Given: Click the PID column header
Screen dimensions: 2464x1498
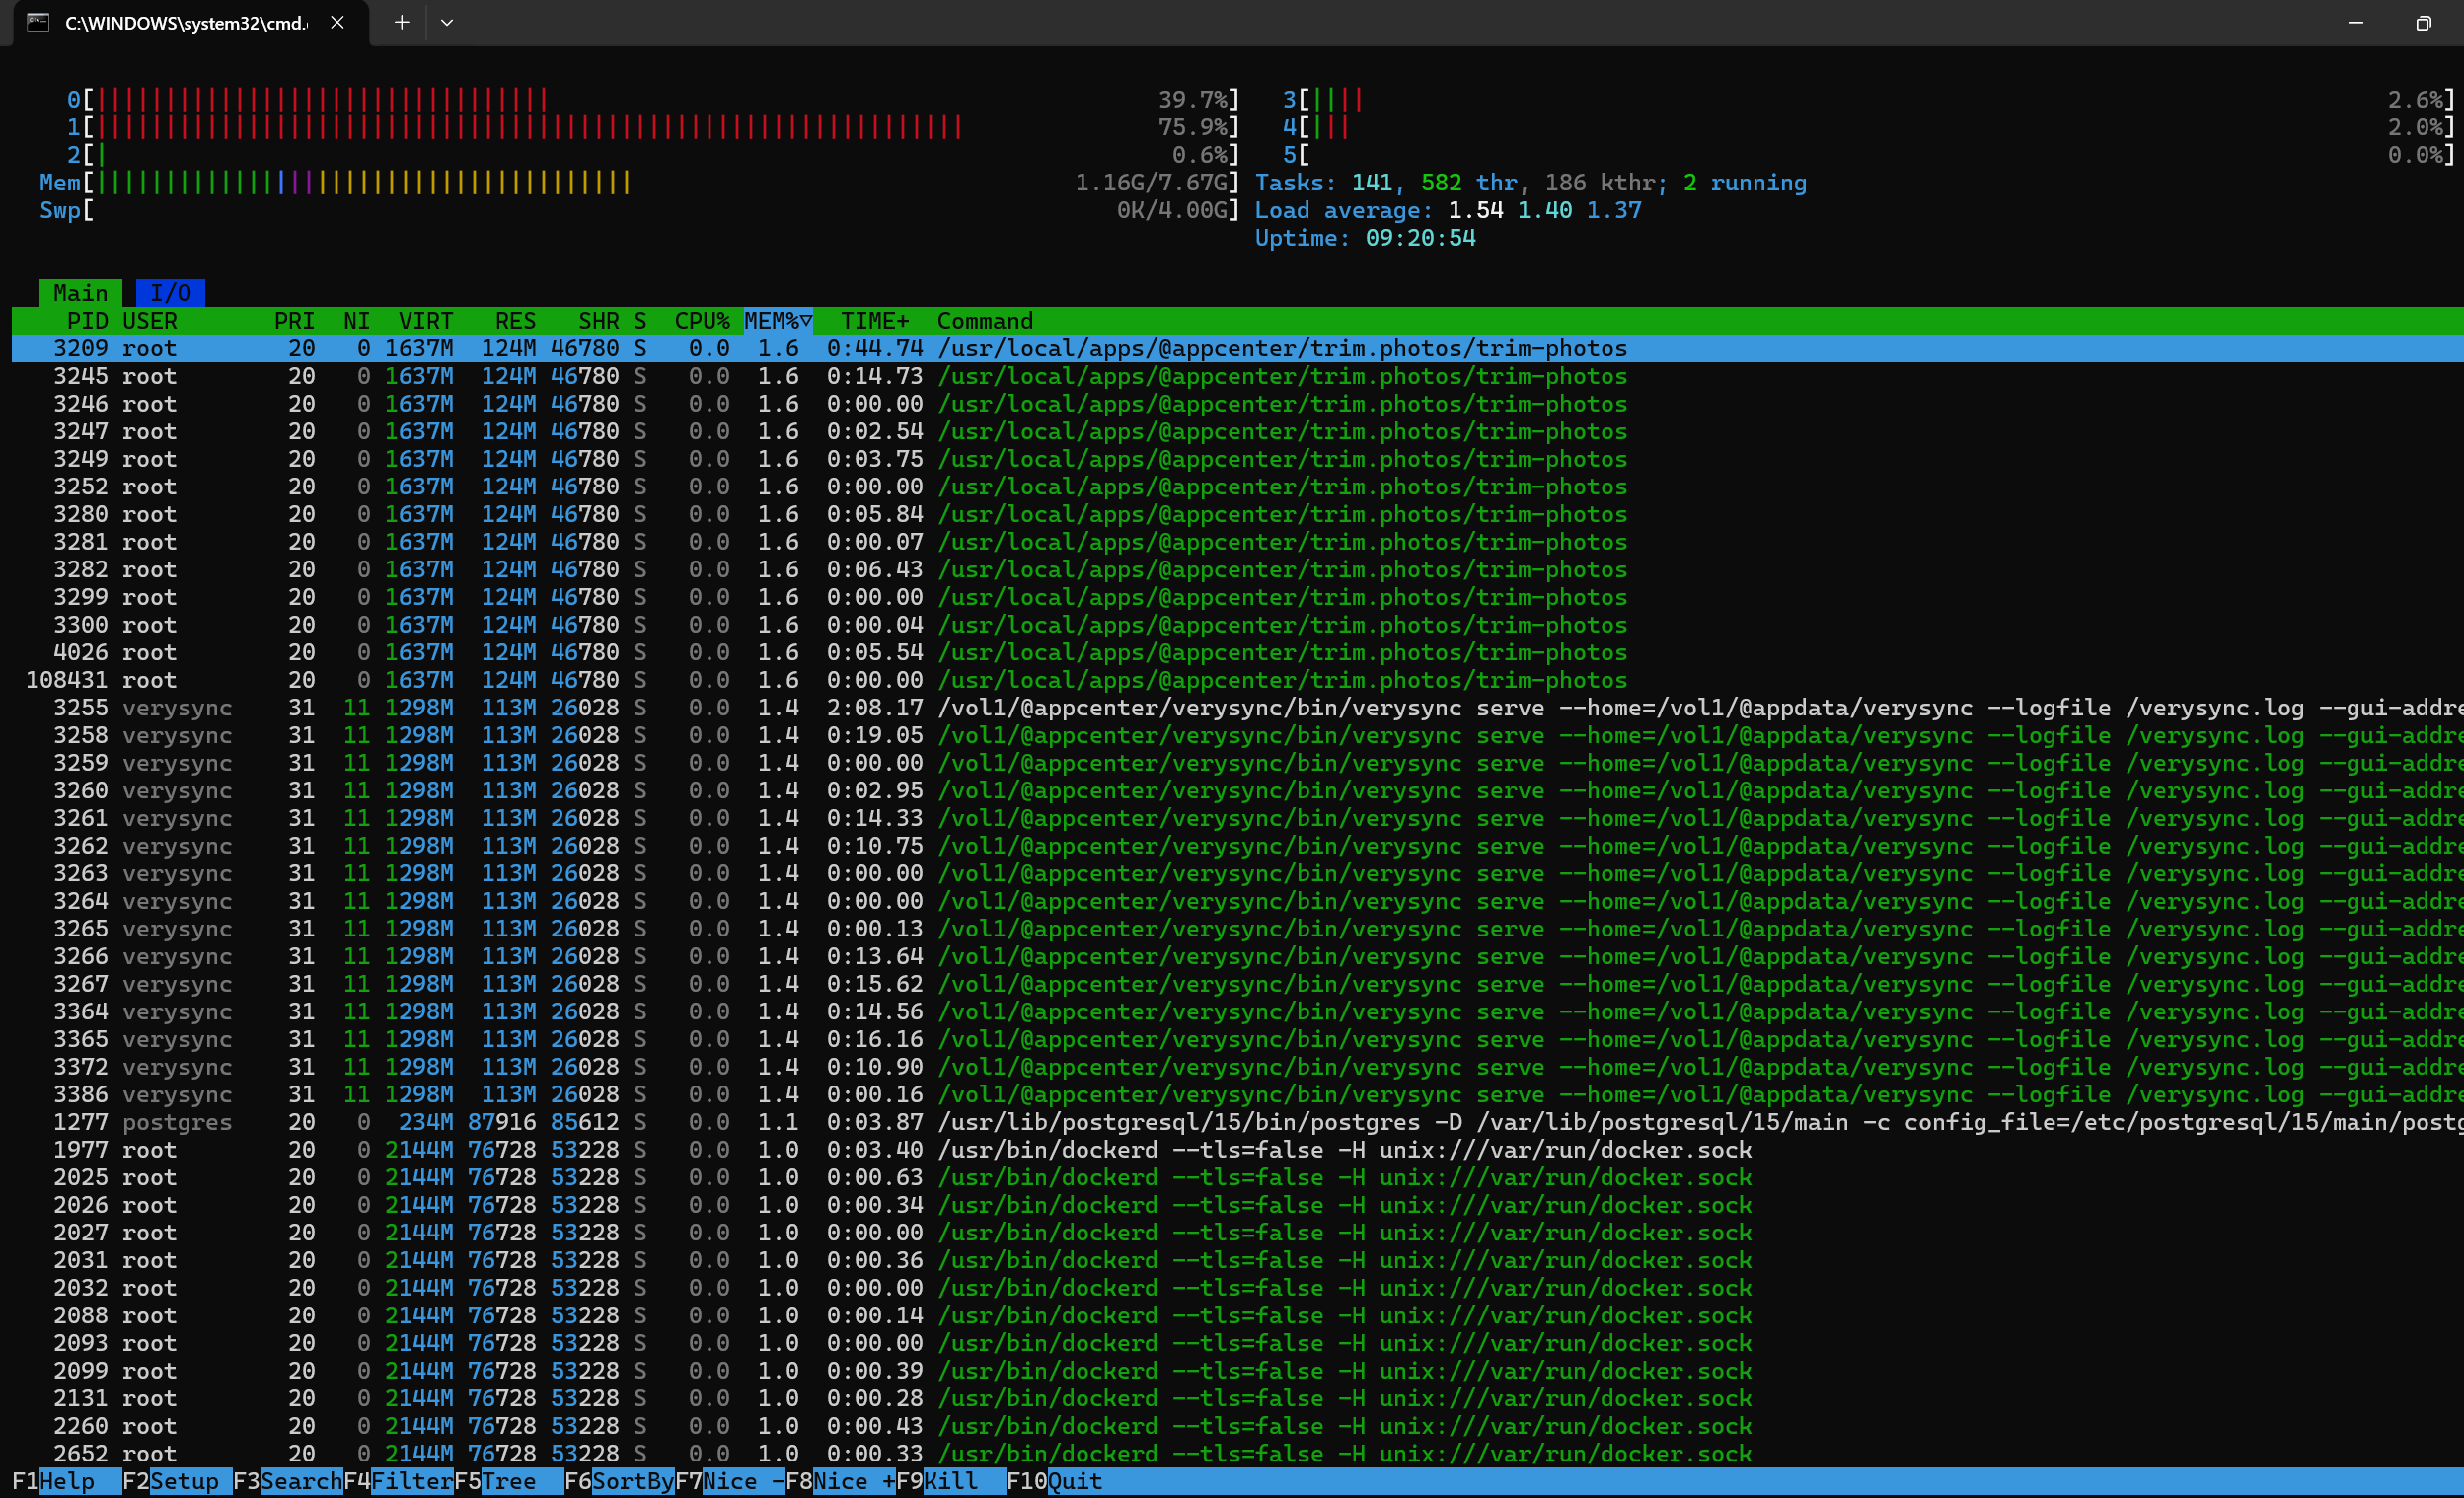Looking at the screenshot, I should coord(86,321).
